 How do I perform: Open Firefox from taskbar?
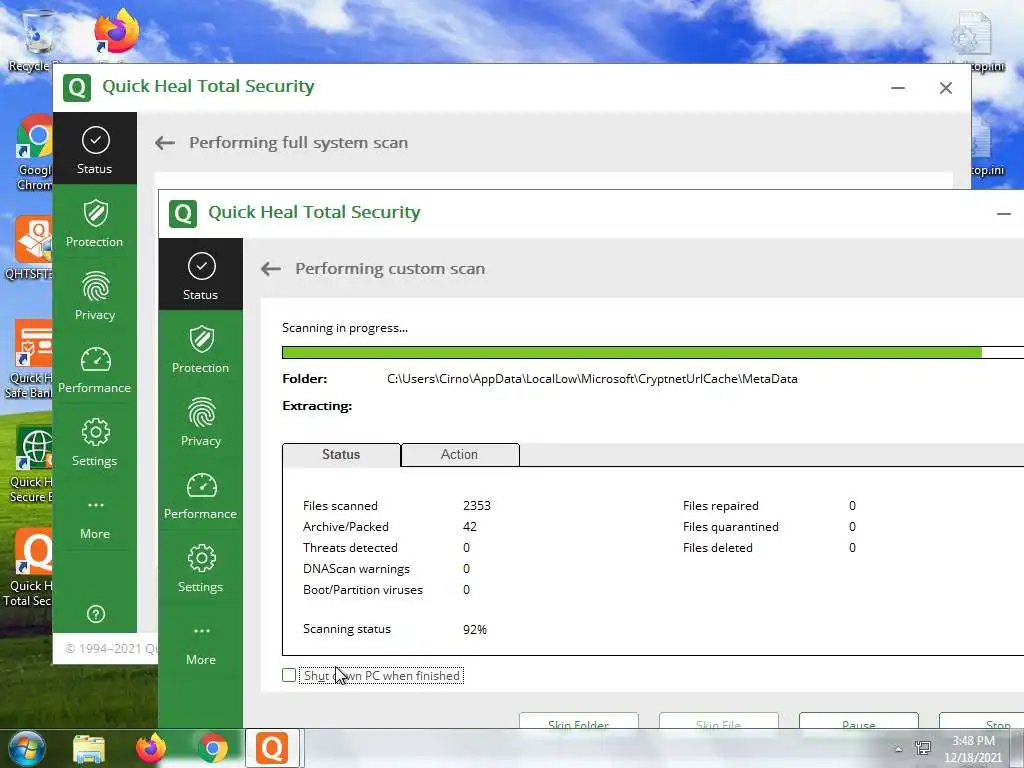tap(151, 748)
